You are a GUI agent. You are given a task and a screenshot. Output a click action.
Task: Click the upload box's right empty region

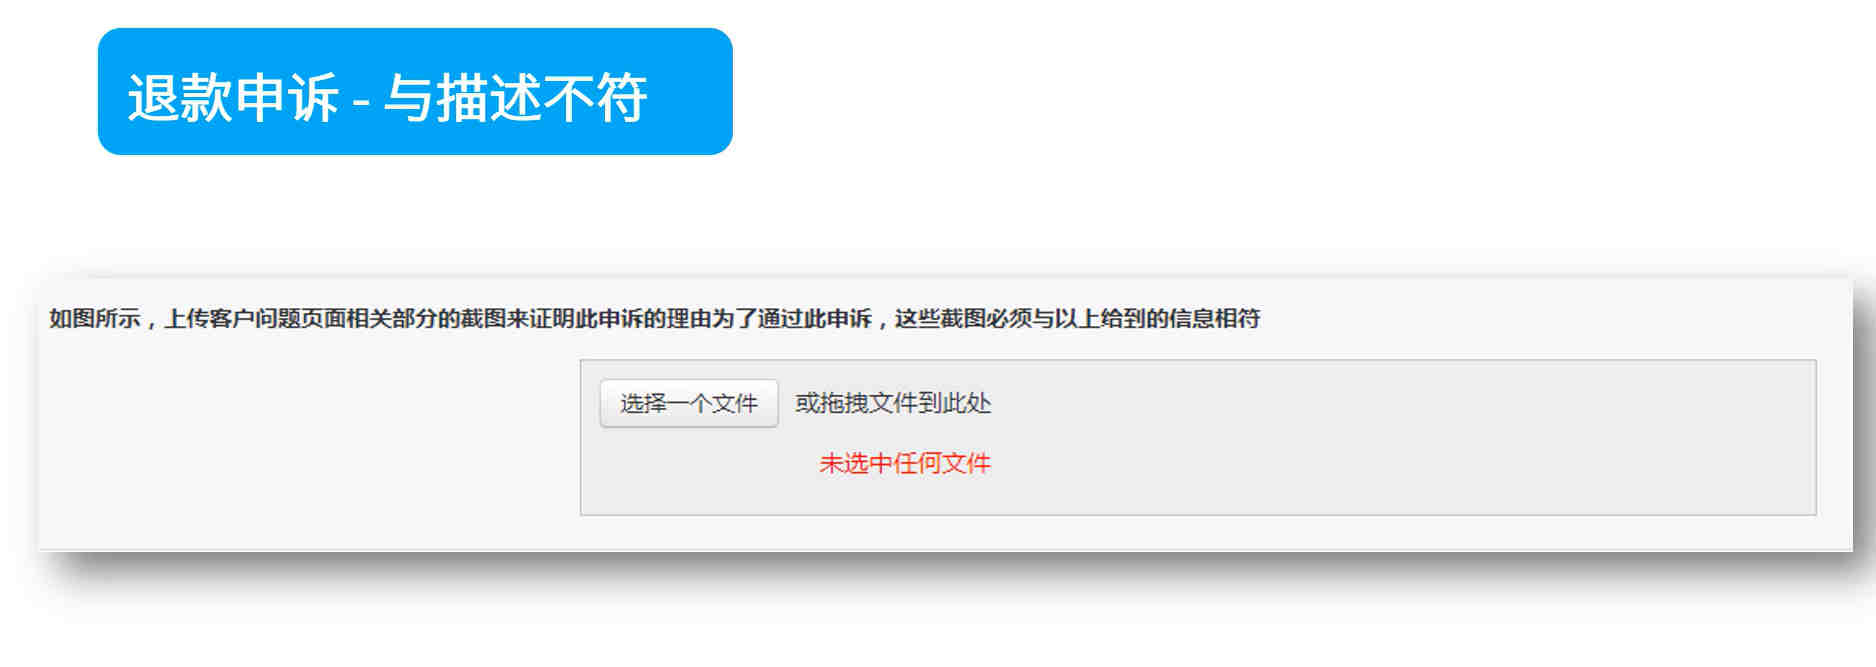pyautogui.click(x=1400, y=437)
